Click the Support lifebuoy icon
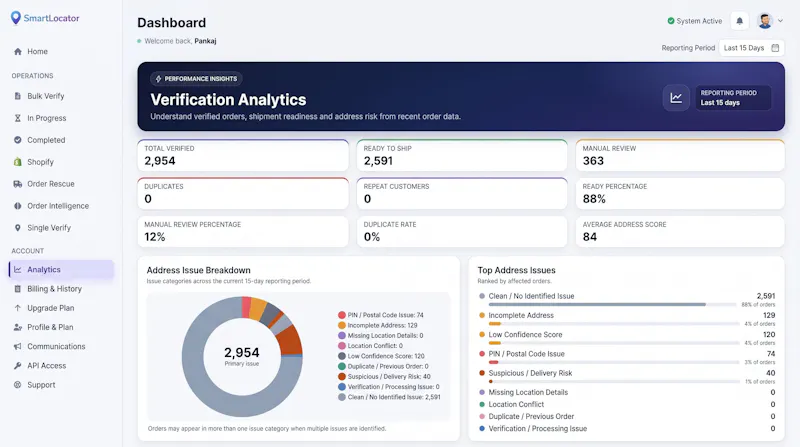Viewport: 800px width, 447px height. (18, 385)
